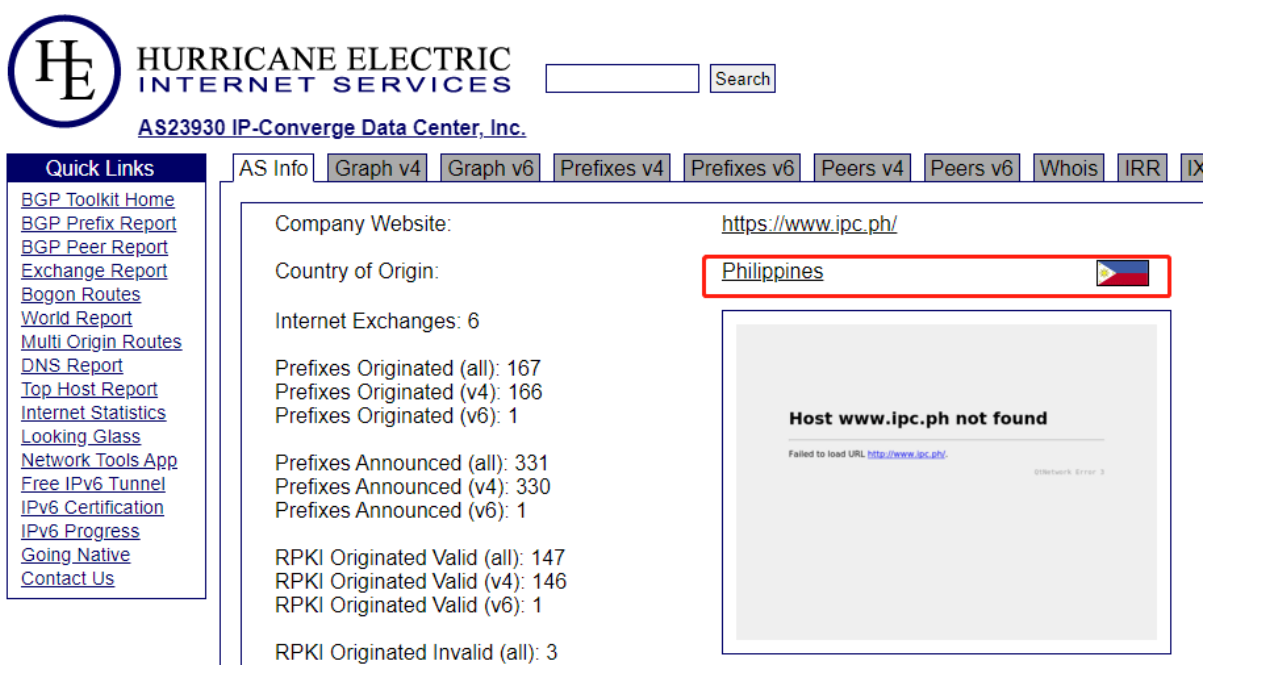Open the Free IPv6 Tunnel link
1278x691 pixels.
pyautogui.click(x=93, y=484)
